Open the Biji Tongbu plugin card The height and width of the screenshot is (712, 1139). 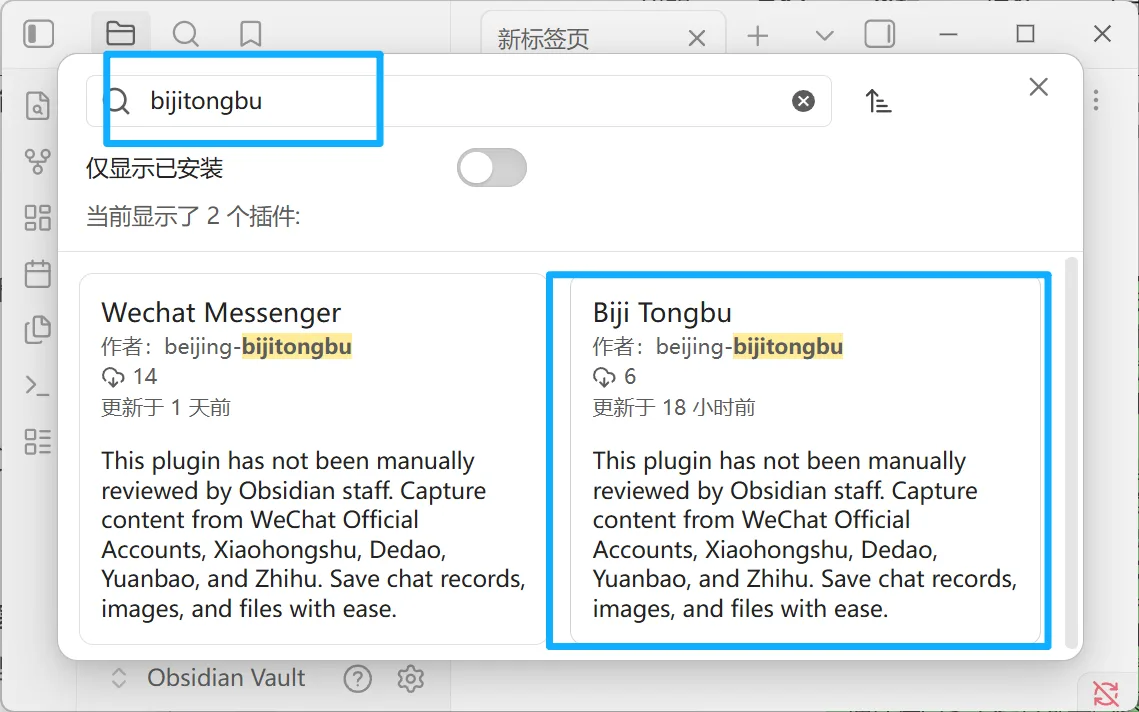point(806,458)
